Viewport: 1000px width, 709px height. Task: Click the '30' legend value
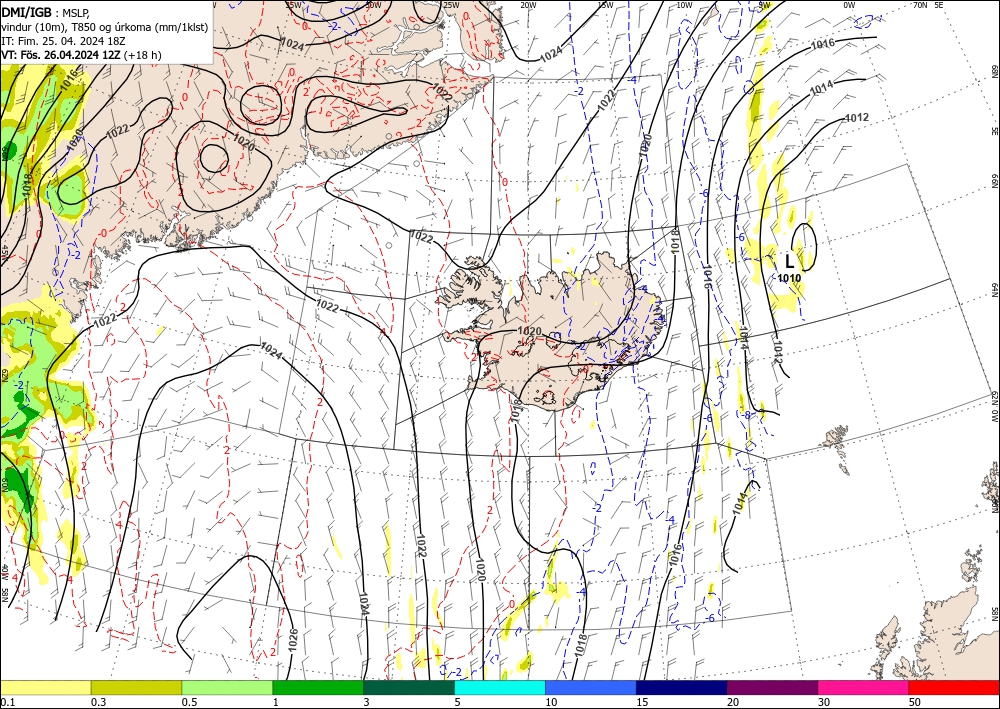pyautogui.click(x=823, y=701)
